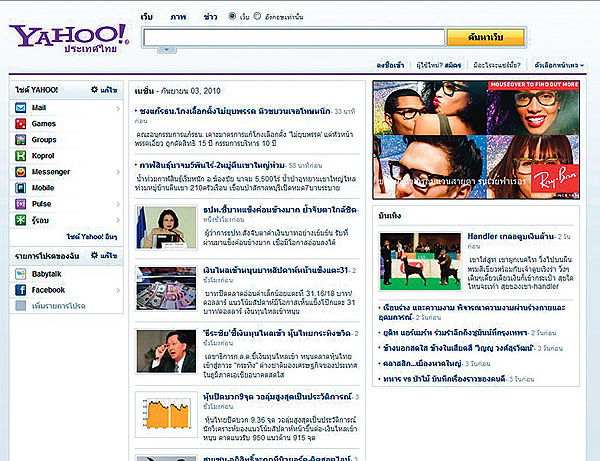Screen dimensions: 600x461
Task: Open last entertainment bullet headline
Action: coord(444,379)
